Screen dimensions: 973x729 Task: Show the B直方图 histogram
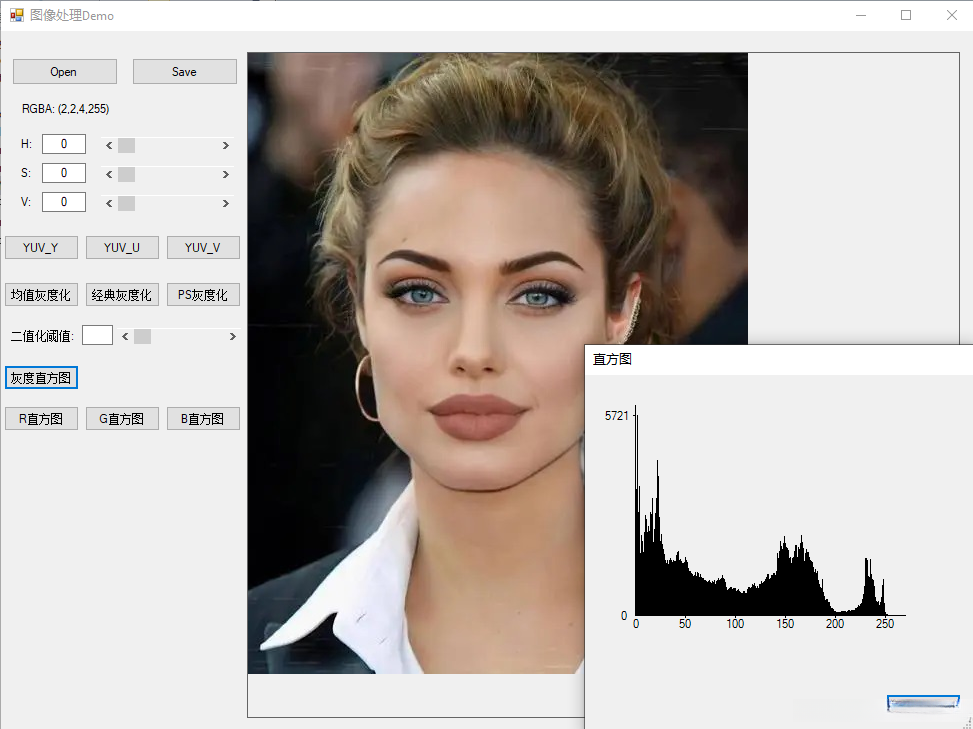click(x=203, y=419)
